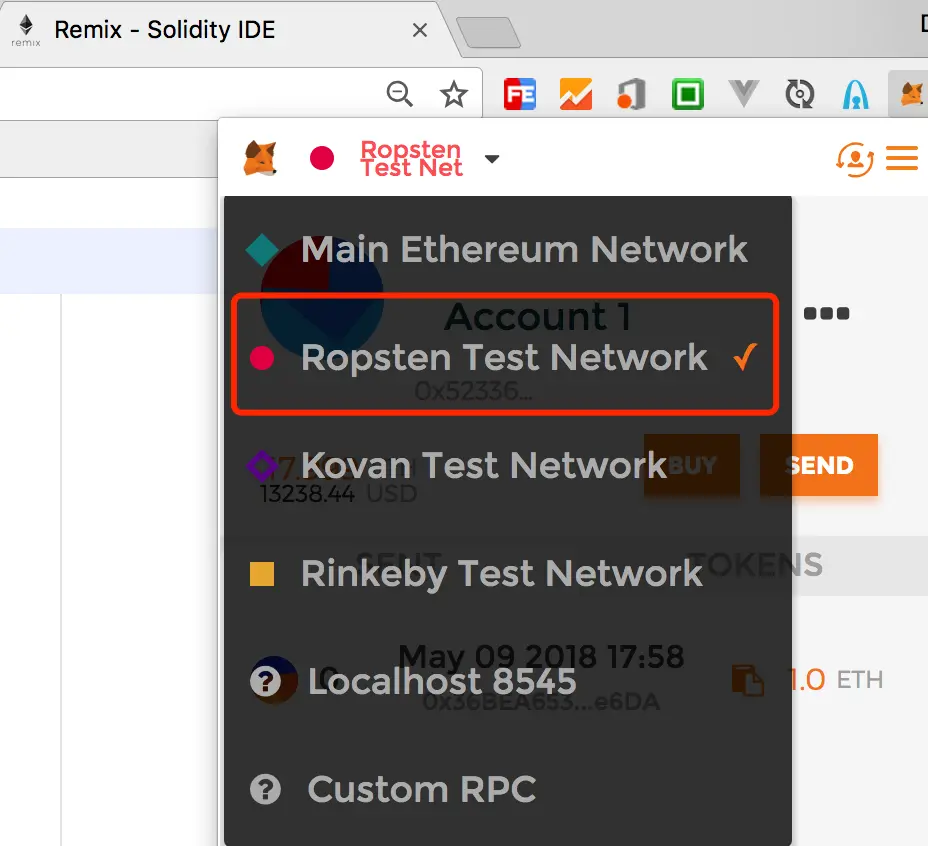Select Custom RPC option
Viewport: 928px width, 846px height.
(x=508, y=790)
